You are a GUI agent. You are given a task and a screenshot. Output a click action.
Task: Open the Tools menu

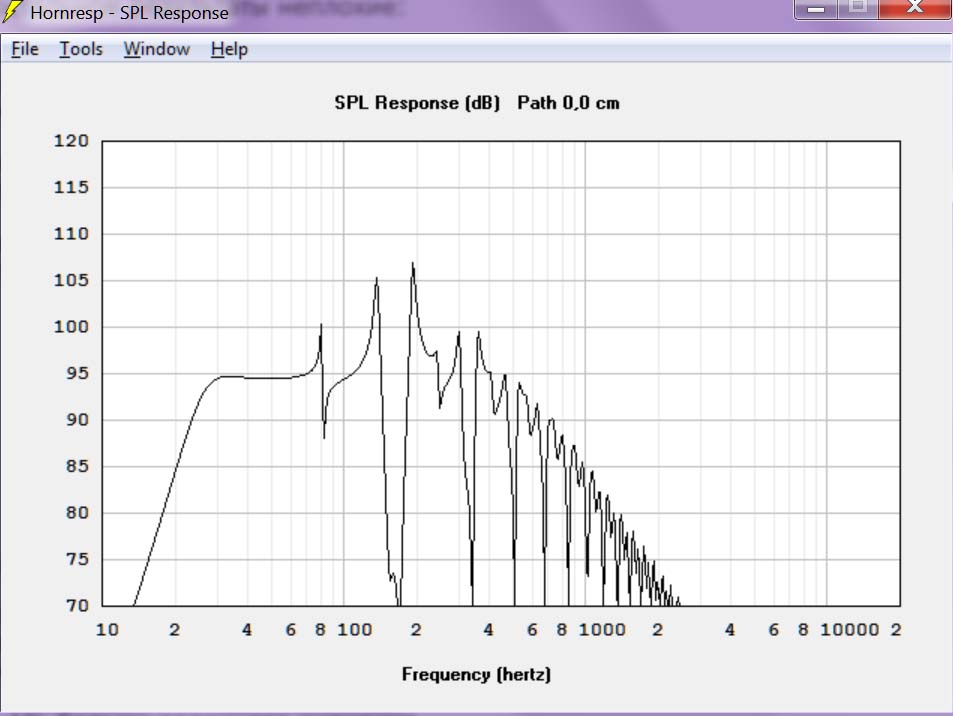81,49
